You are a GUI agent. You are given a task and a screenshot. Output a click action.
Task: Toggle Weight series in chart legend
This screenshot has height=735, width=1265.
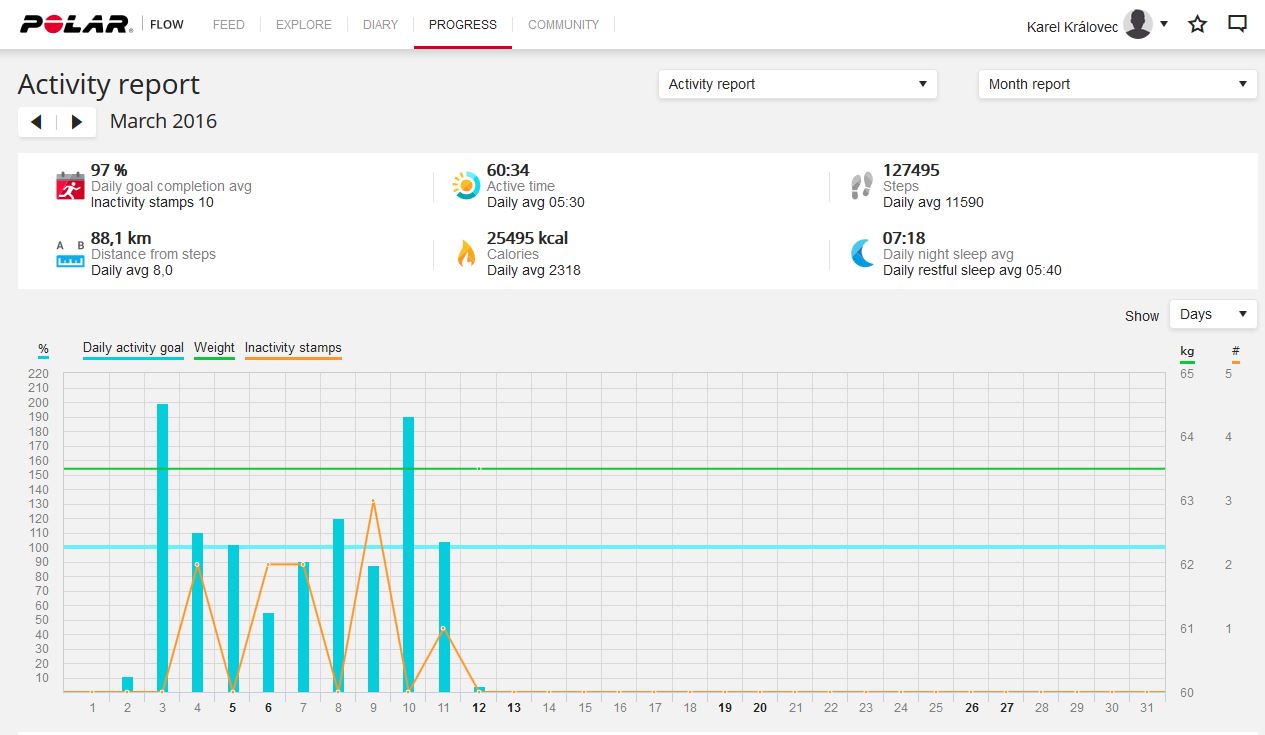coord(214,348)
